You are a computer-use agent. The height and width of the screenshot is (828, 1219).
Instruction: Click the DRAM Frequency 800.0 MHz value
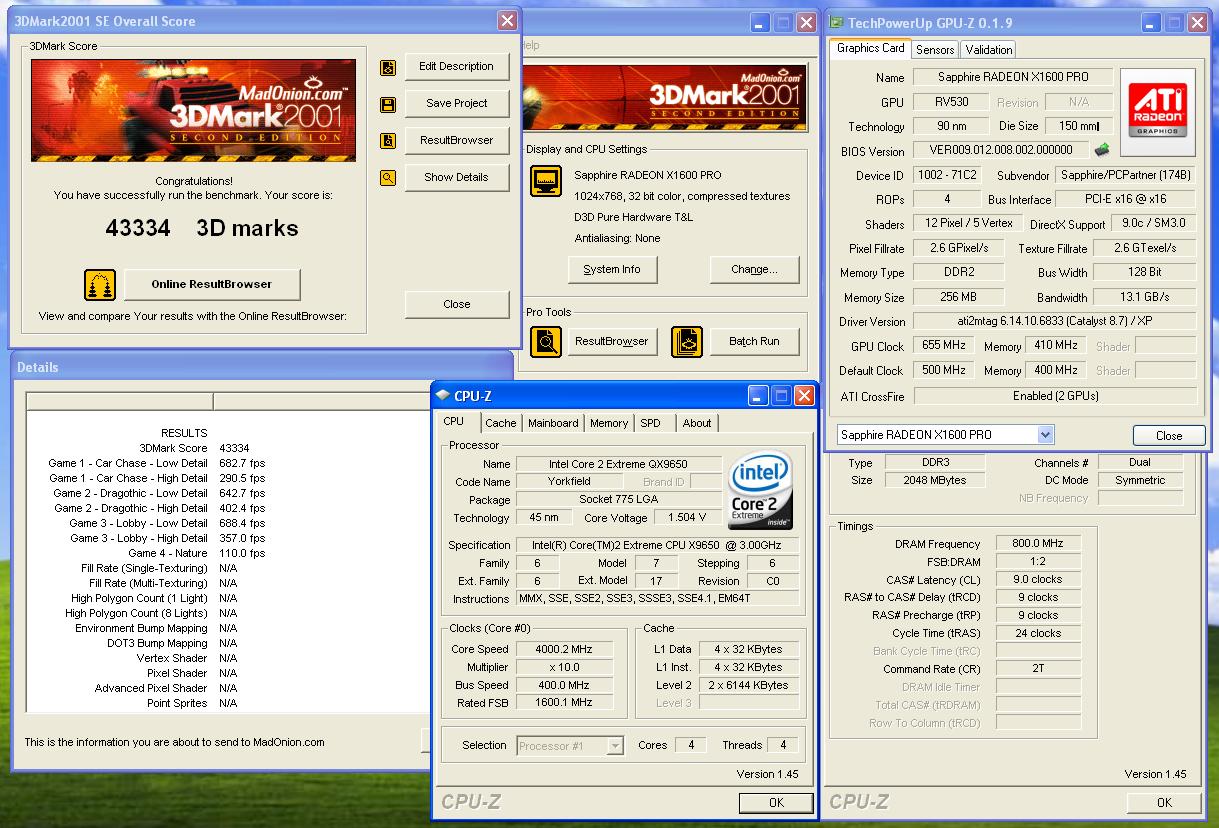pos(1038,544)
